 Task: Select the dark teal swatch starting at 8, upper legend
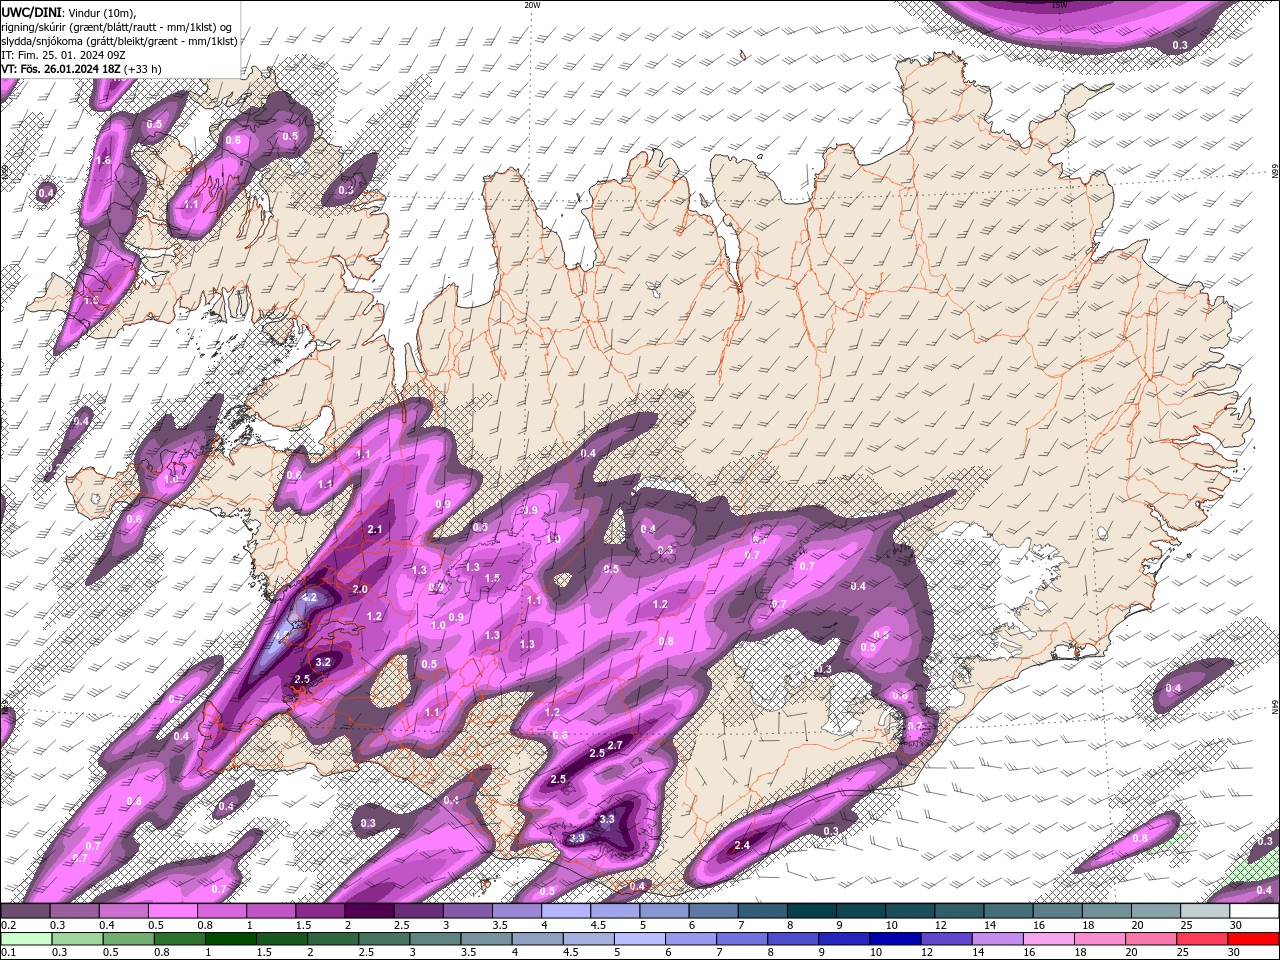tap(812, 911)
